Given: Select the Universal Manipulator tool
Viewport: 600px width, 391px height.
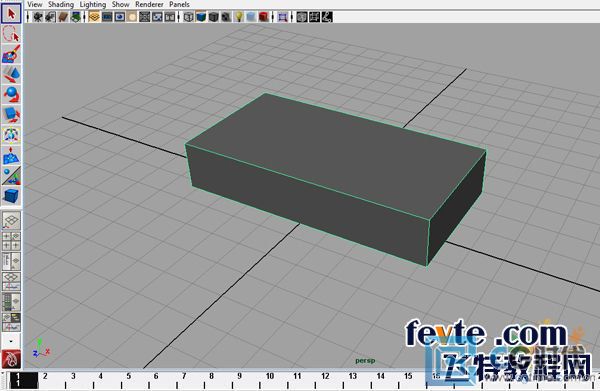Looking at the screenshot, I should coord(11,135).
